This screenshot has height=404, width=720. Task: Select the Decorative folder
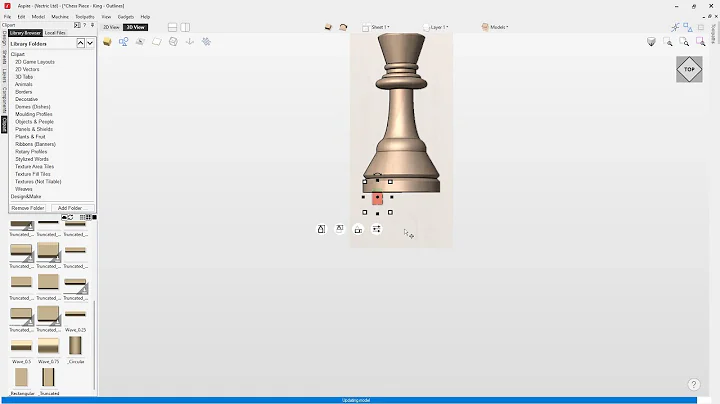pos(27,99)
